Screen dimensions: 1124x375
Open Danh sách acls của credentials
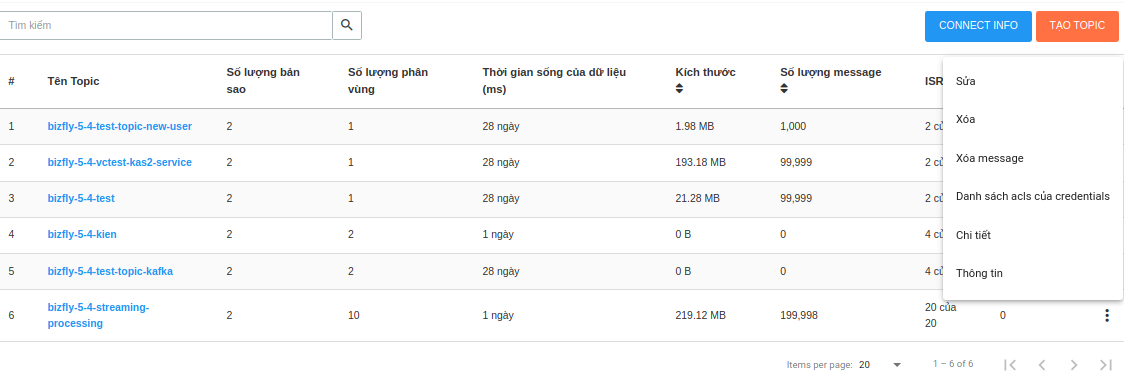(1032, 196)
